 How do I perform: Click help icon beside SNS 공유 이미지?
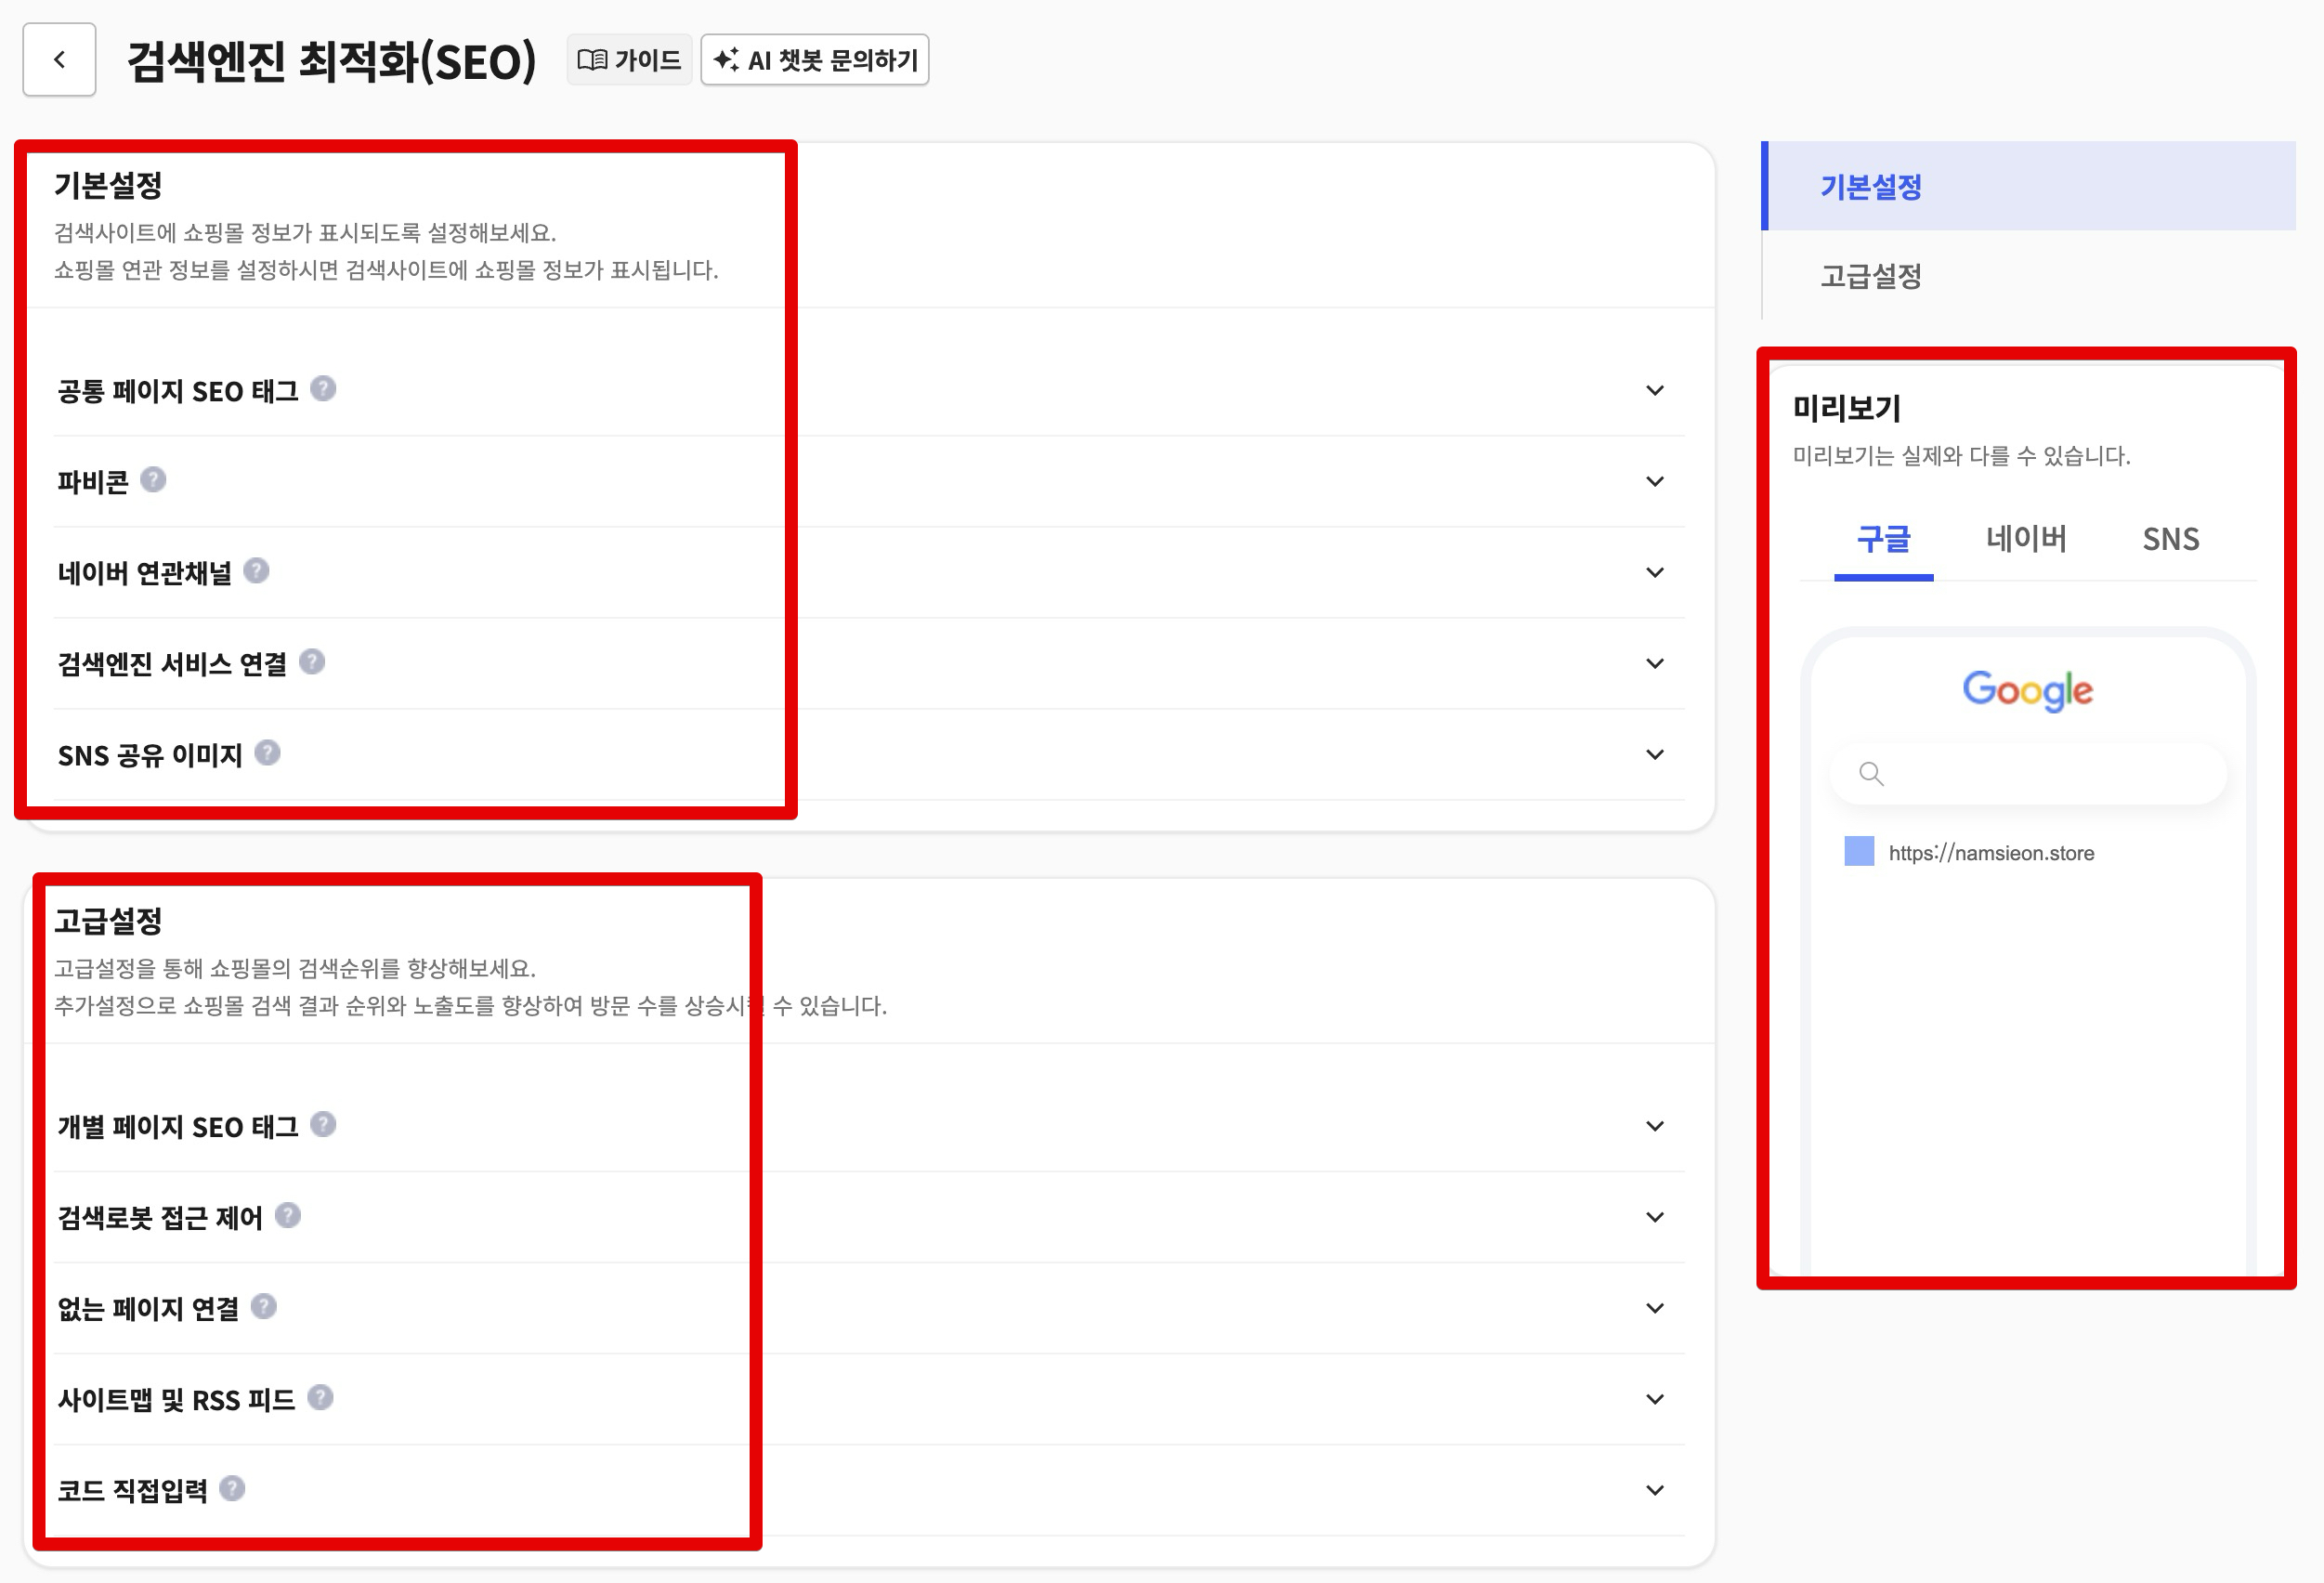coord(267,752)
